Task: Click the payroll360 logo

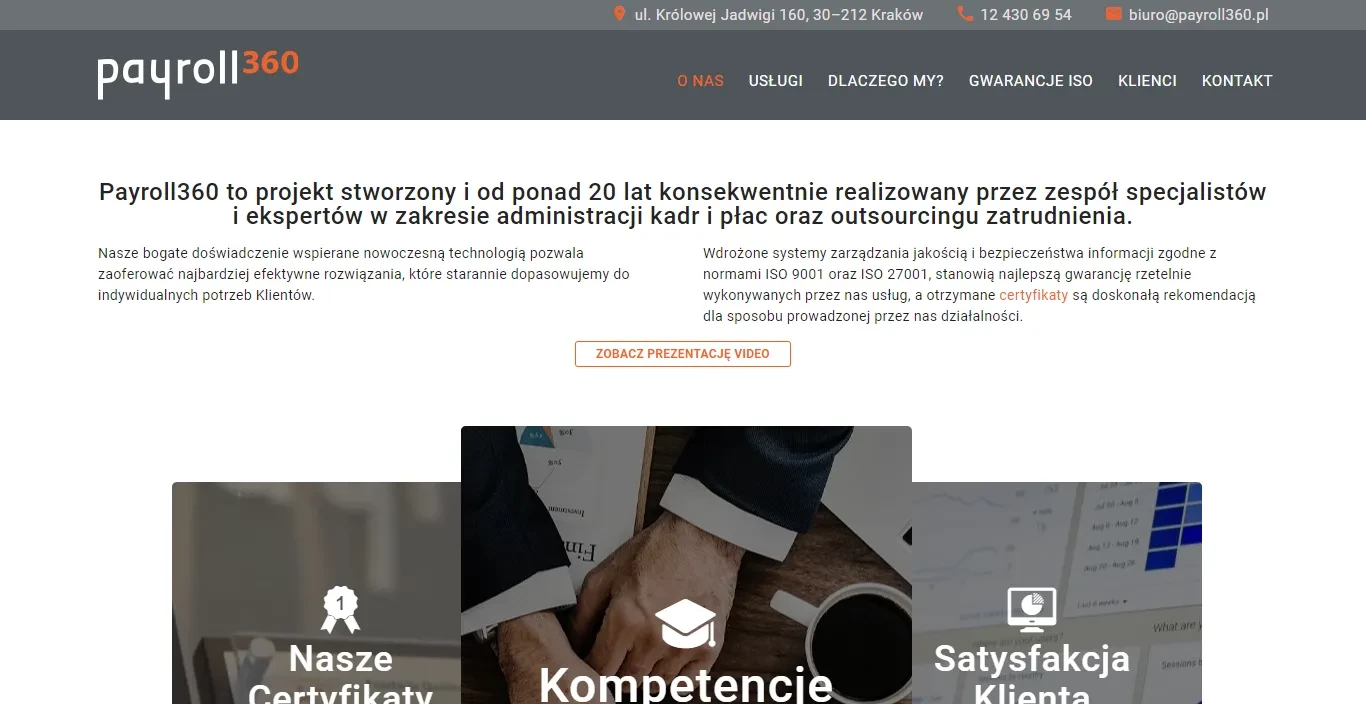Action: pyautogui.click(x=198, y=74)
